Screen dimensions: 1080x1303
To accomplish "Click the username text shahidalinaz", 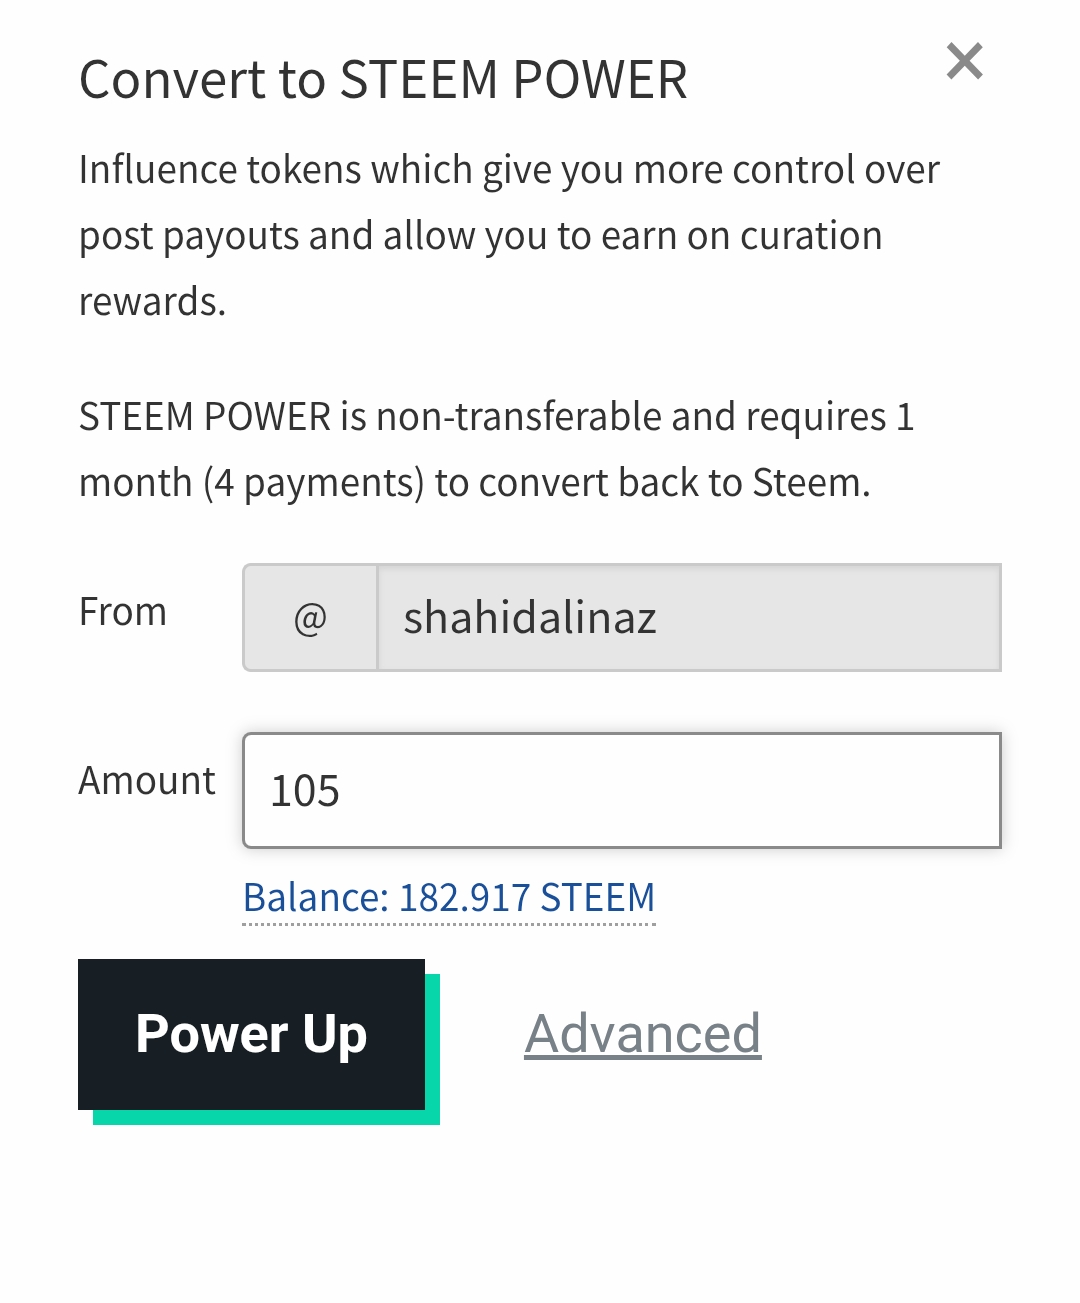I will click(x=530, y=617).
